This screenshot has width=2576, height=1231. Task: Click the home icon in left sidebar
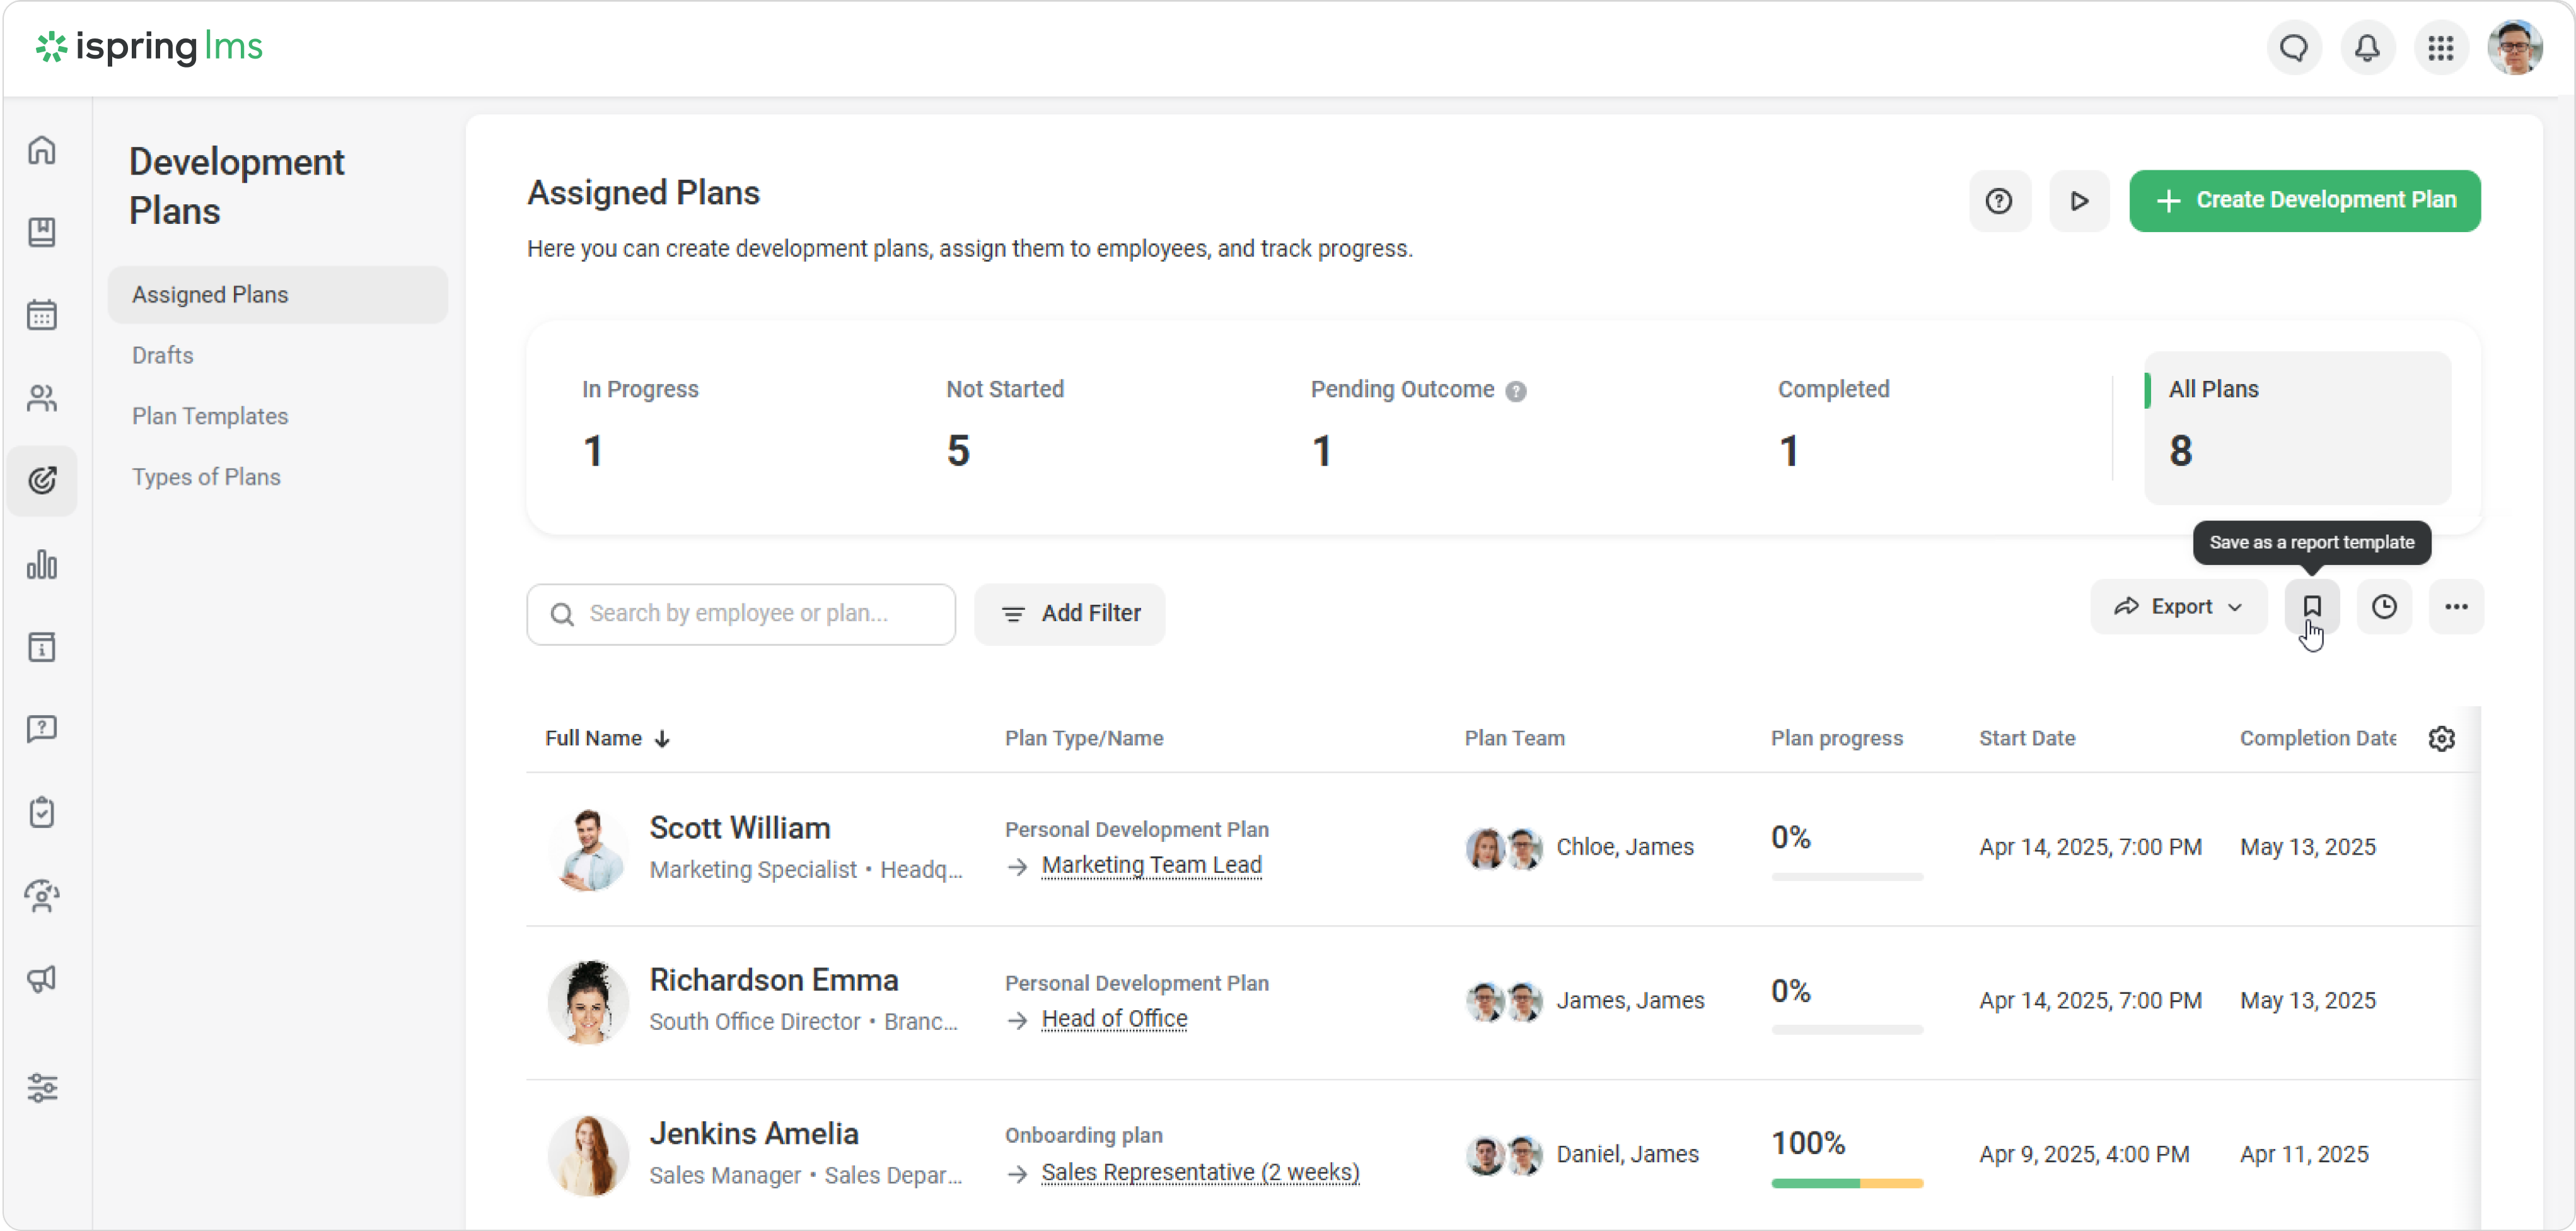pos(42,150)
